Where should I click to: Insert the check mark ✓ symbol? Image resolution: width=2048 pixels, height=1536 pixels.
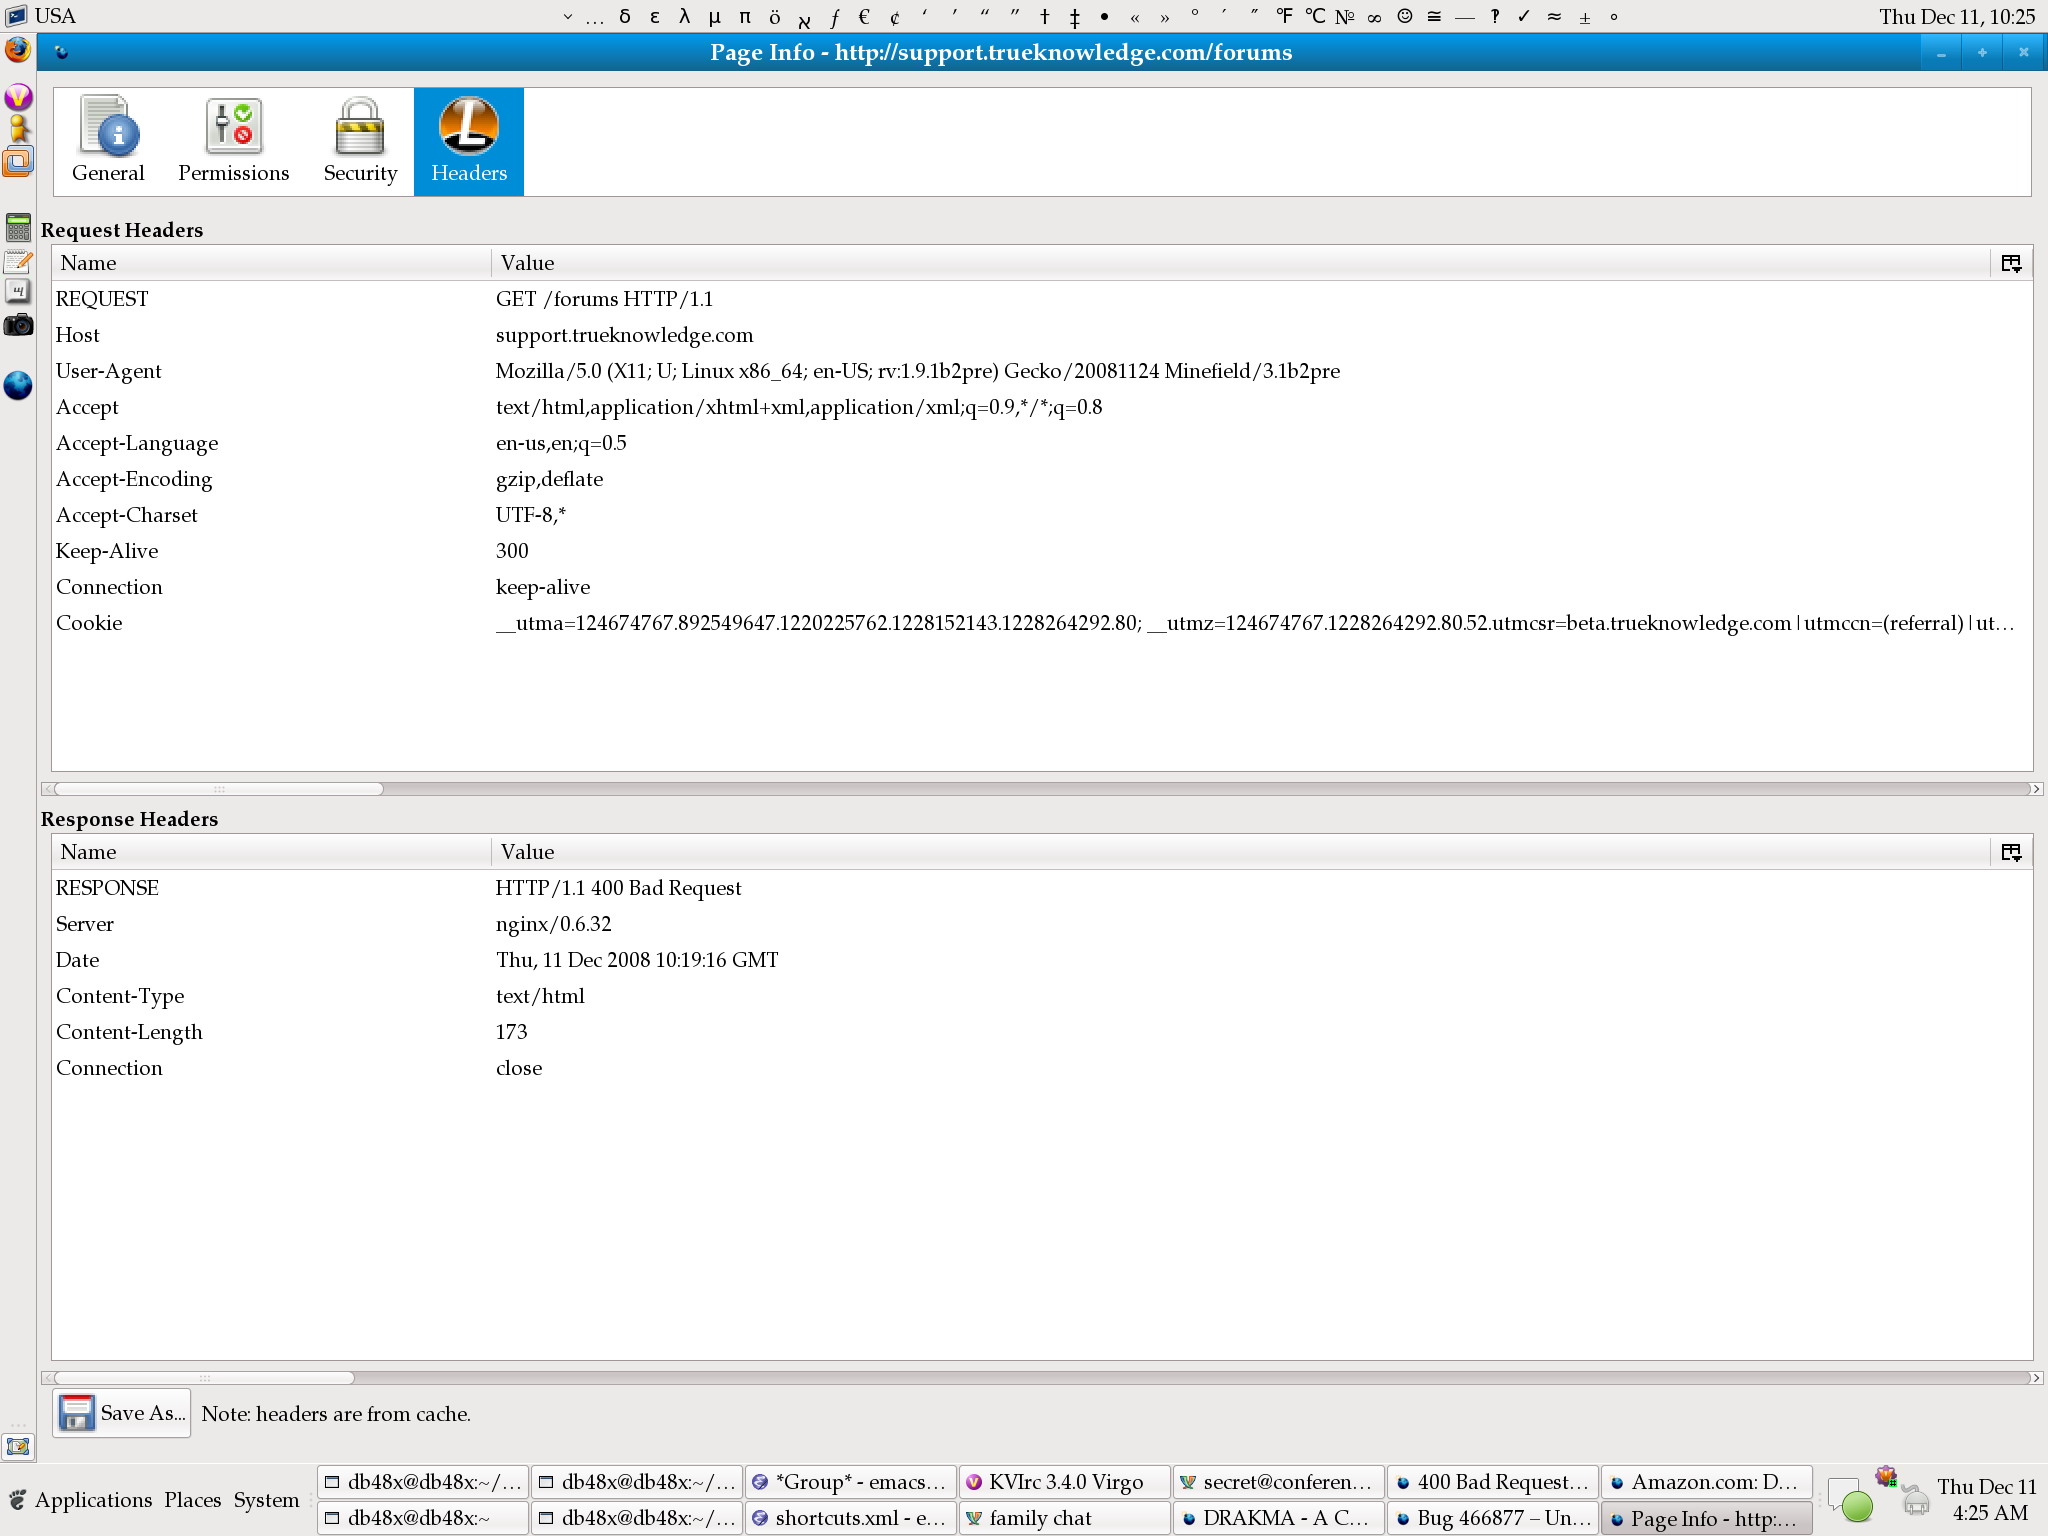tap(1524, 16)
